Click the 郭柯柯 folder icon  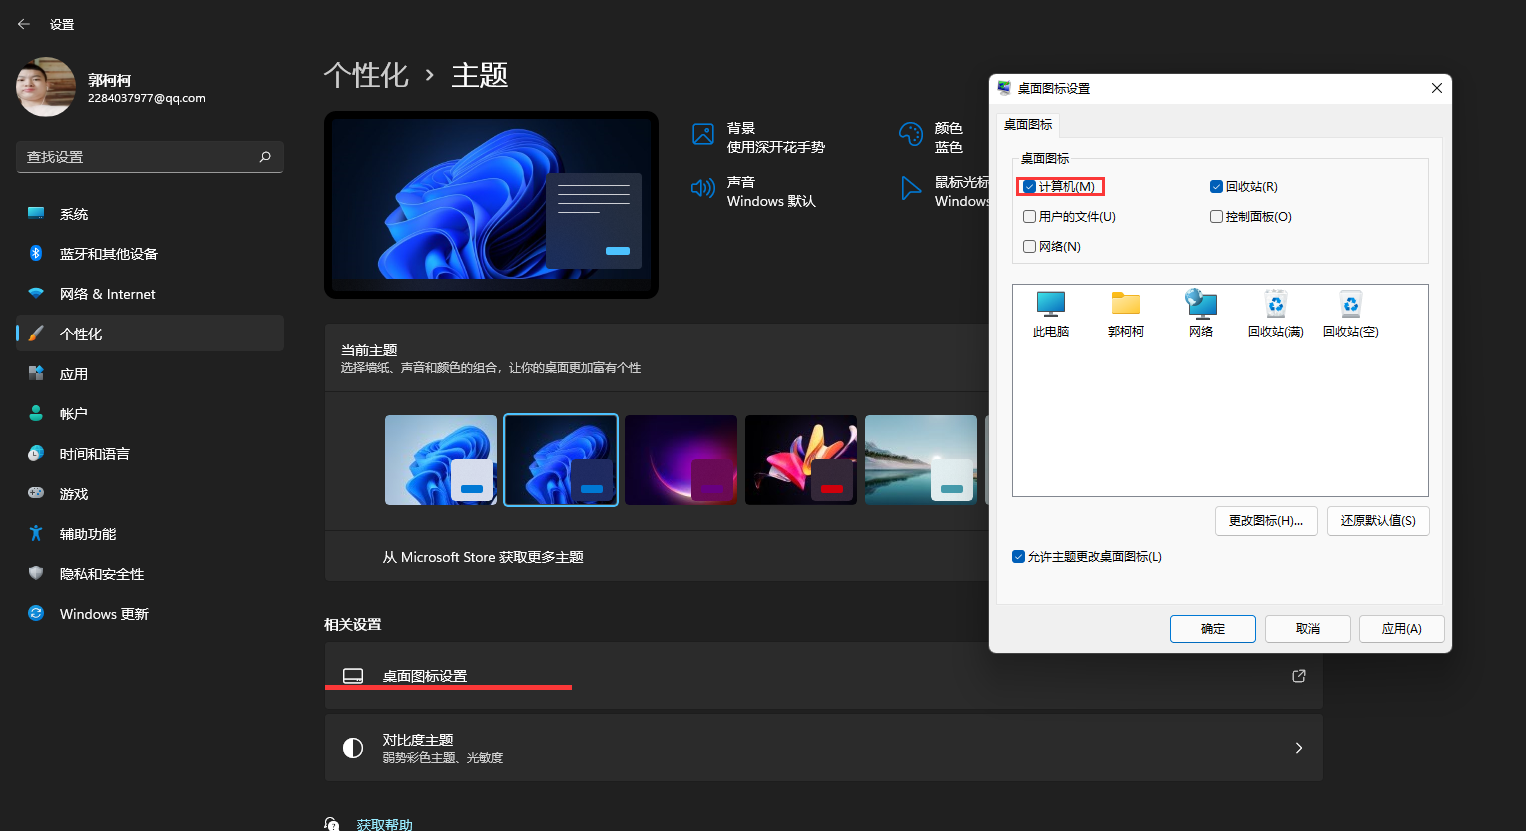[1125, 312]
